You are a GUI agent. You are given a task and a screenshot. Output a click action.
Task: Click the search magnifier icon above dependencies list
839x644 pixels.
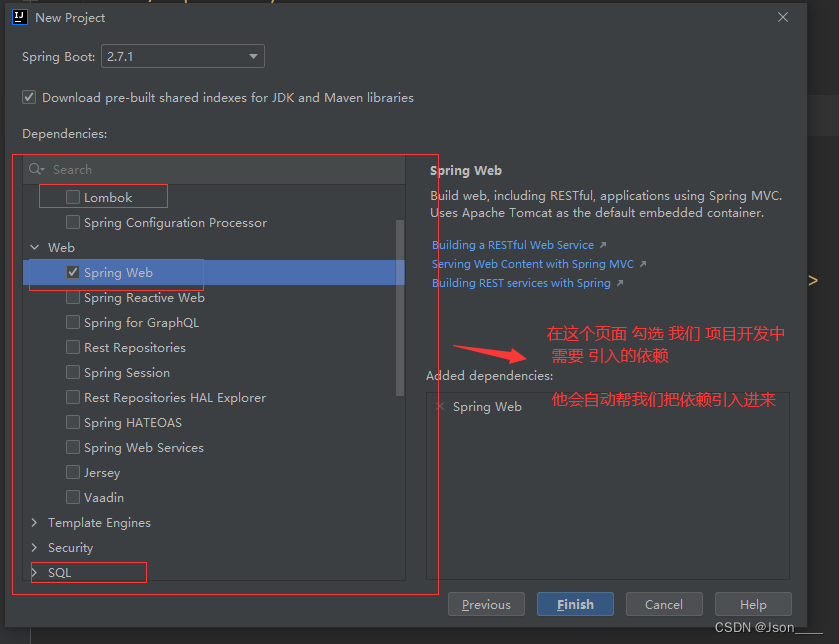click(x=35, y=170)
